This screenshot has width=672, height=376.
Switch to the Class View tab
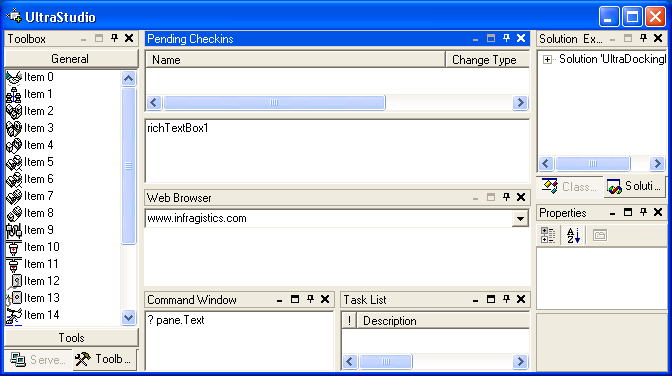click(569, 186)
